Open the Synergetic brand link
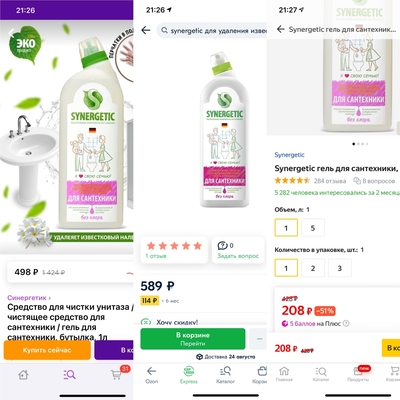Screen dimensions: 400x400 click(289, 155)
